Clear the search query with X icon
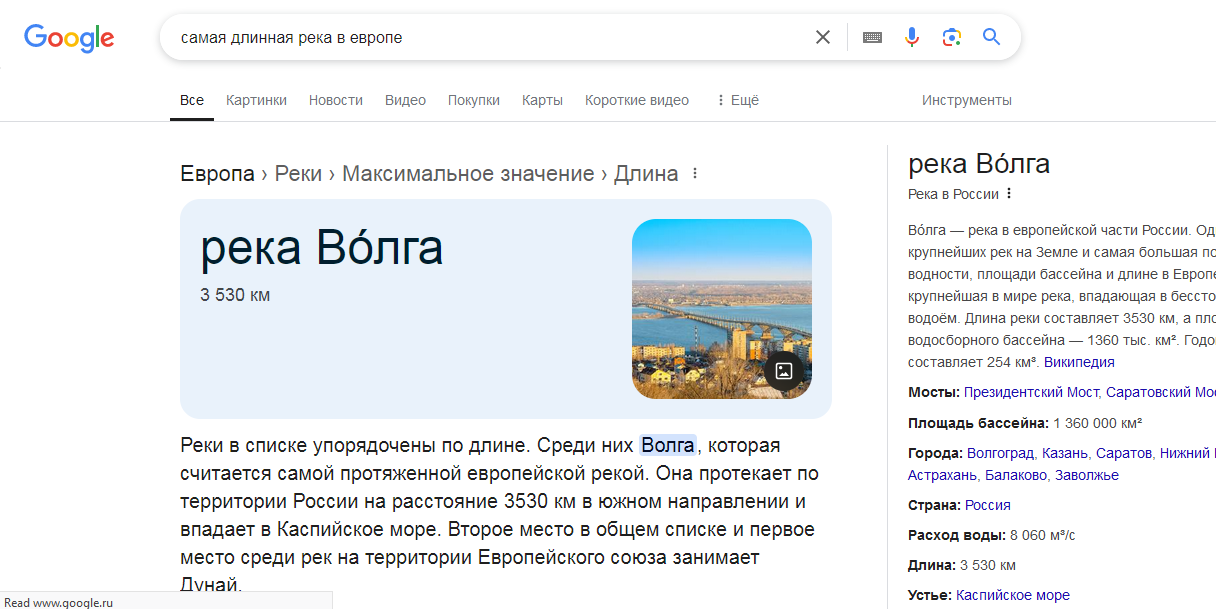This screenshot has width=1216, height=609. (x=822, y=37)
